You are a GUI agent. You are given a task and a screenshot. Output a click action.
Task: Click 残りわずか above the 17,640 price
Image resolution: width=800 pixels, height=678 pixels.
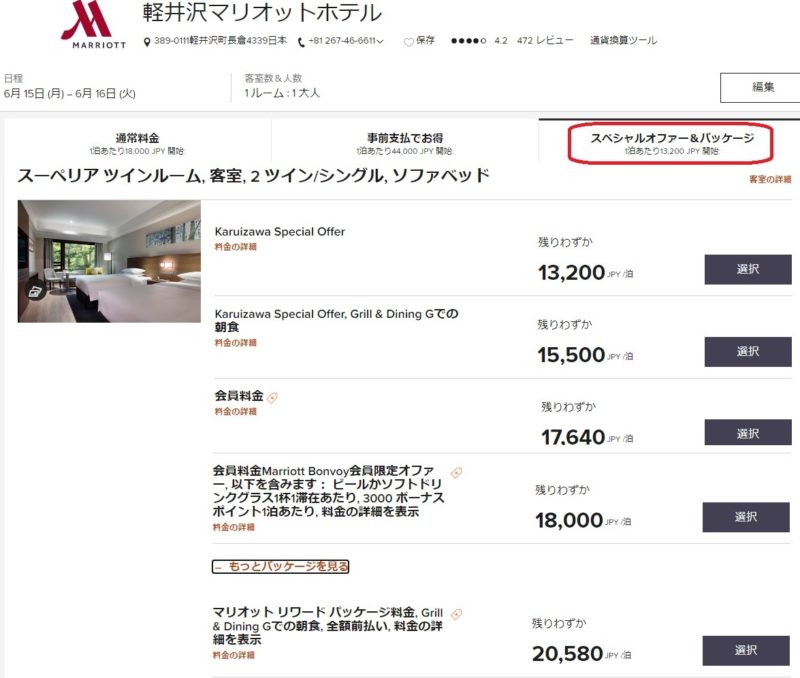pos(569,407)
